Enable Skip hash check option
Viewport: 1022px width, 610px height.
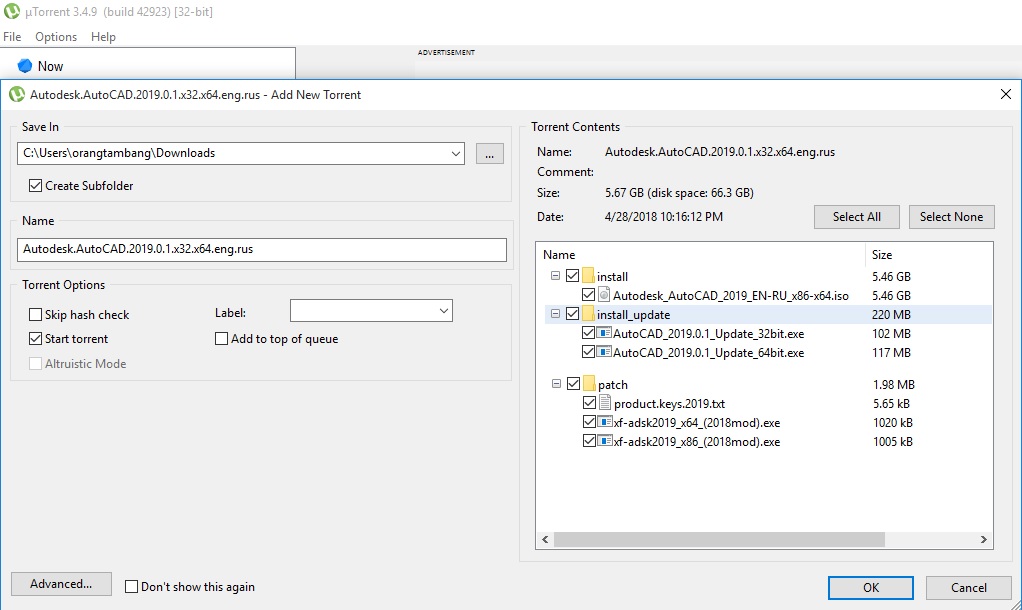(35, 315)
